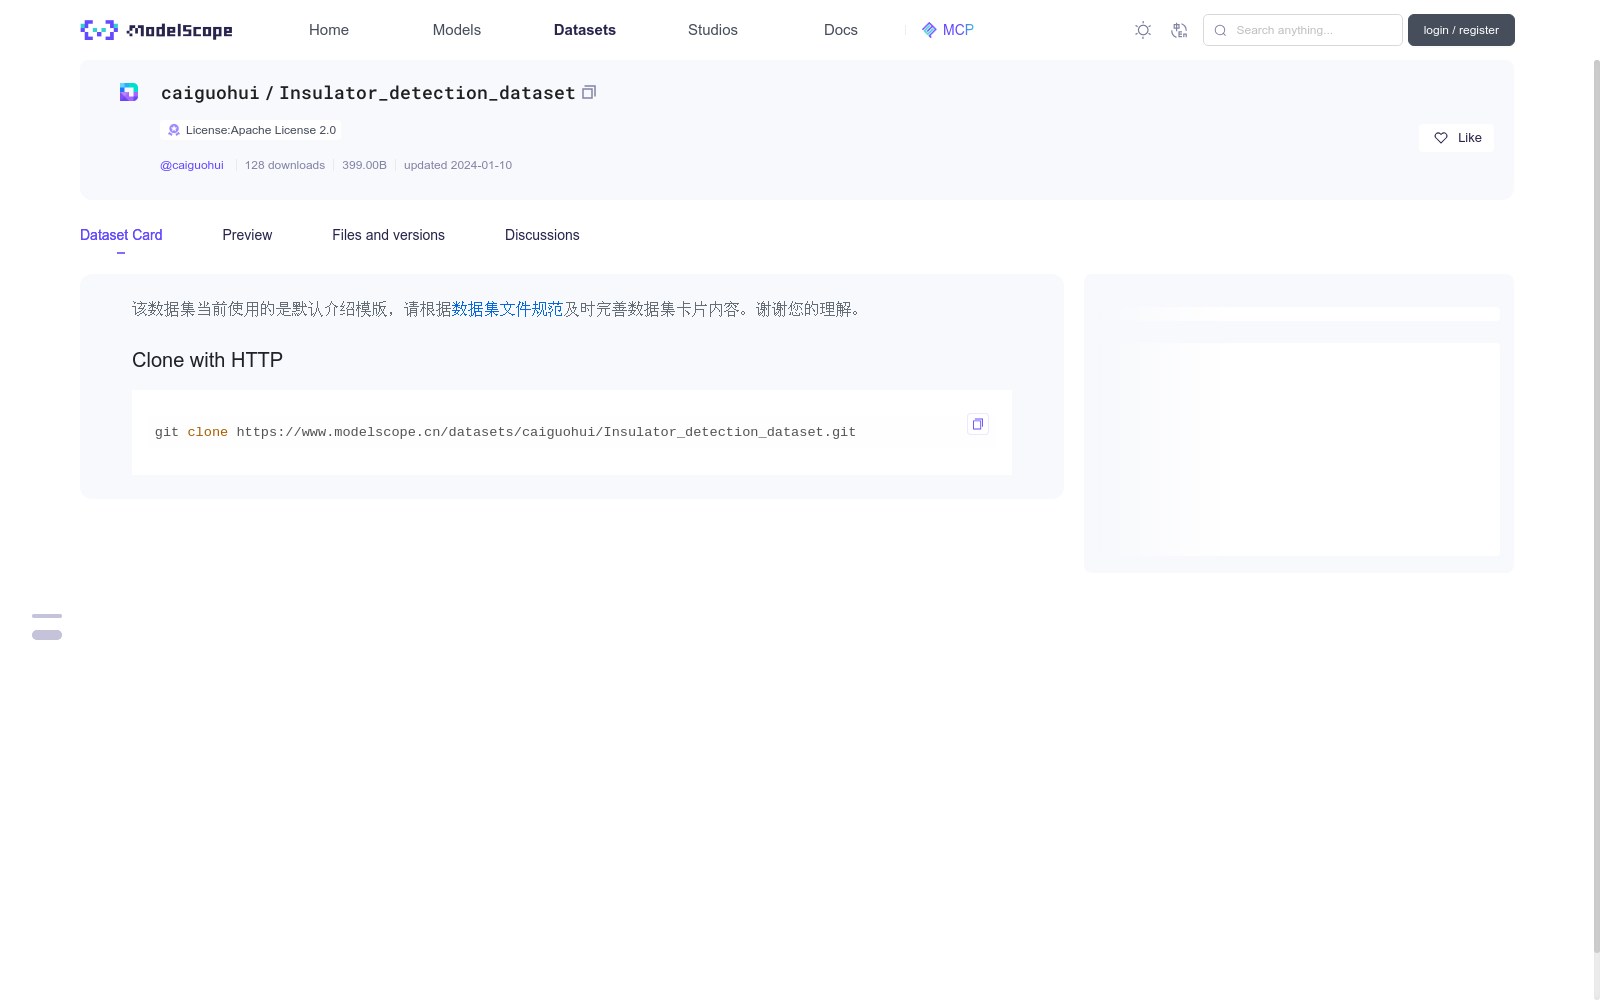Switch to the Preview tab

point(247,235)
